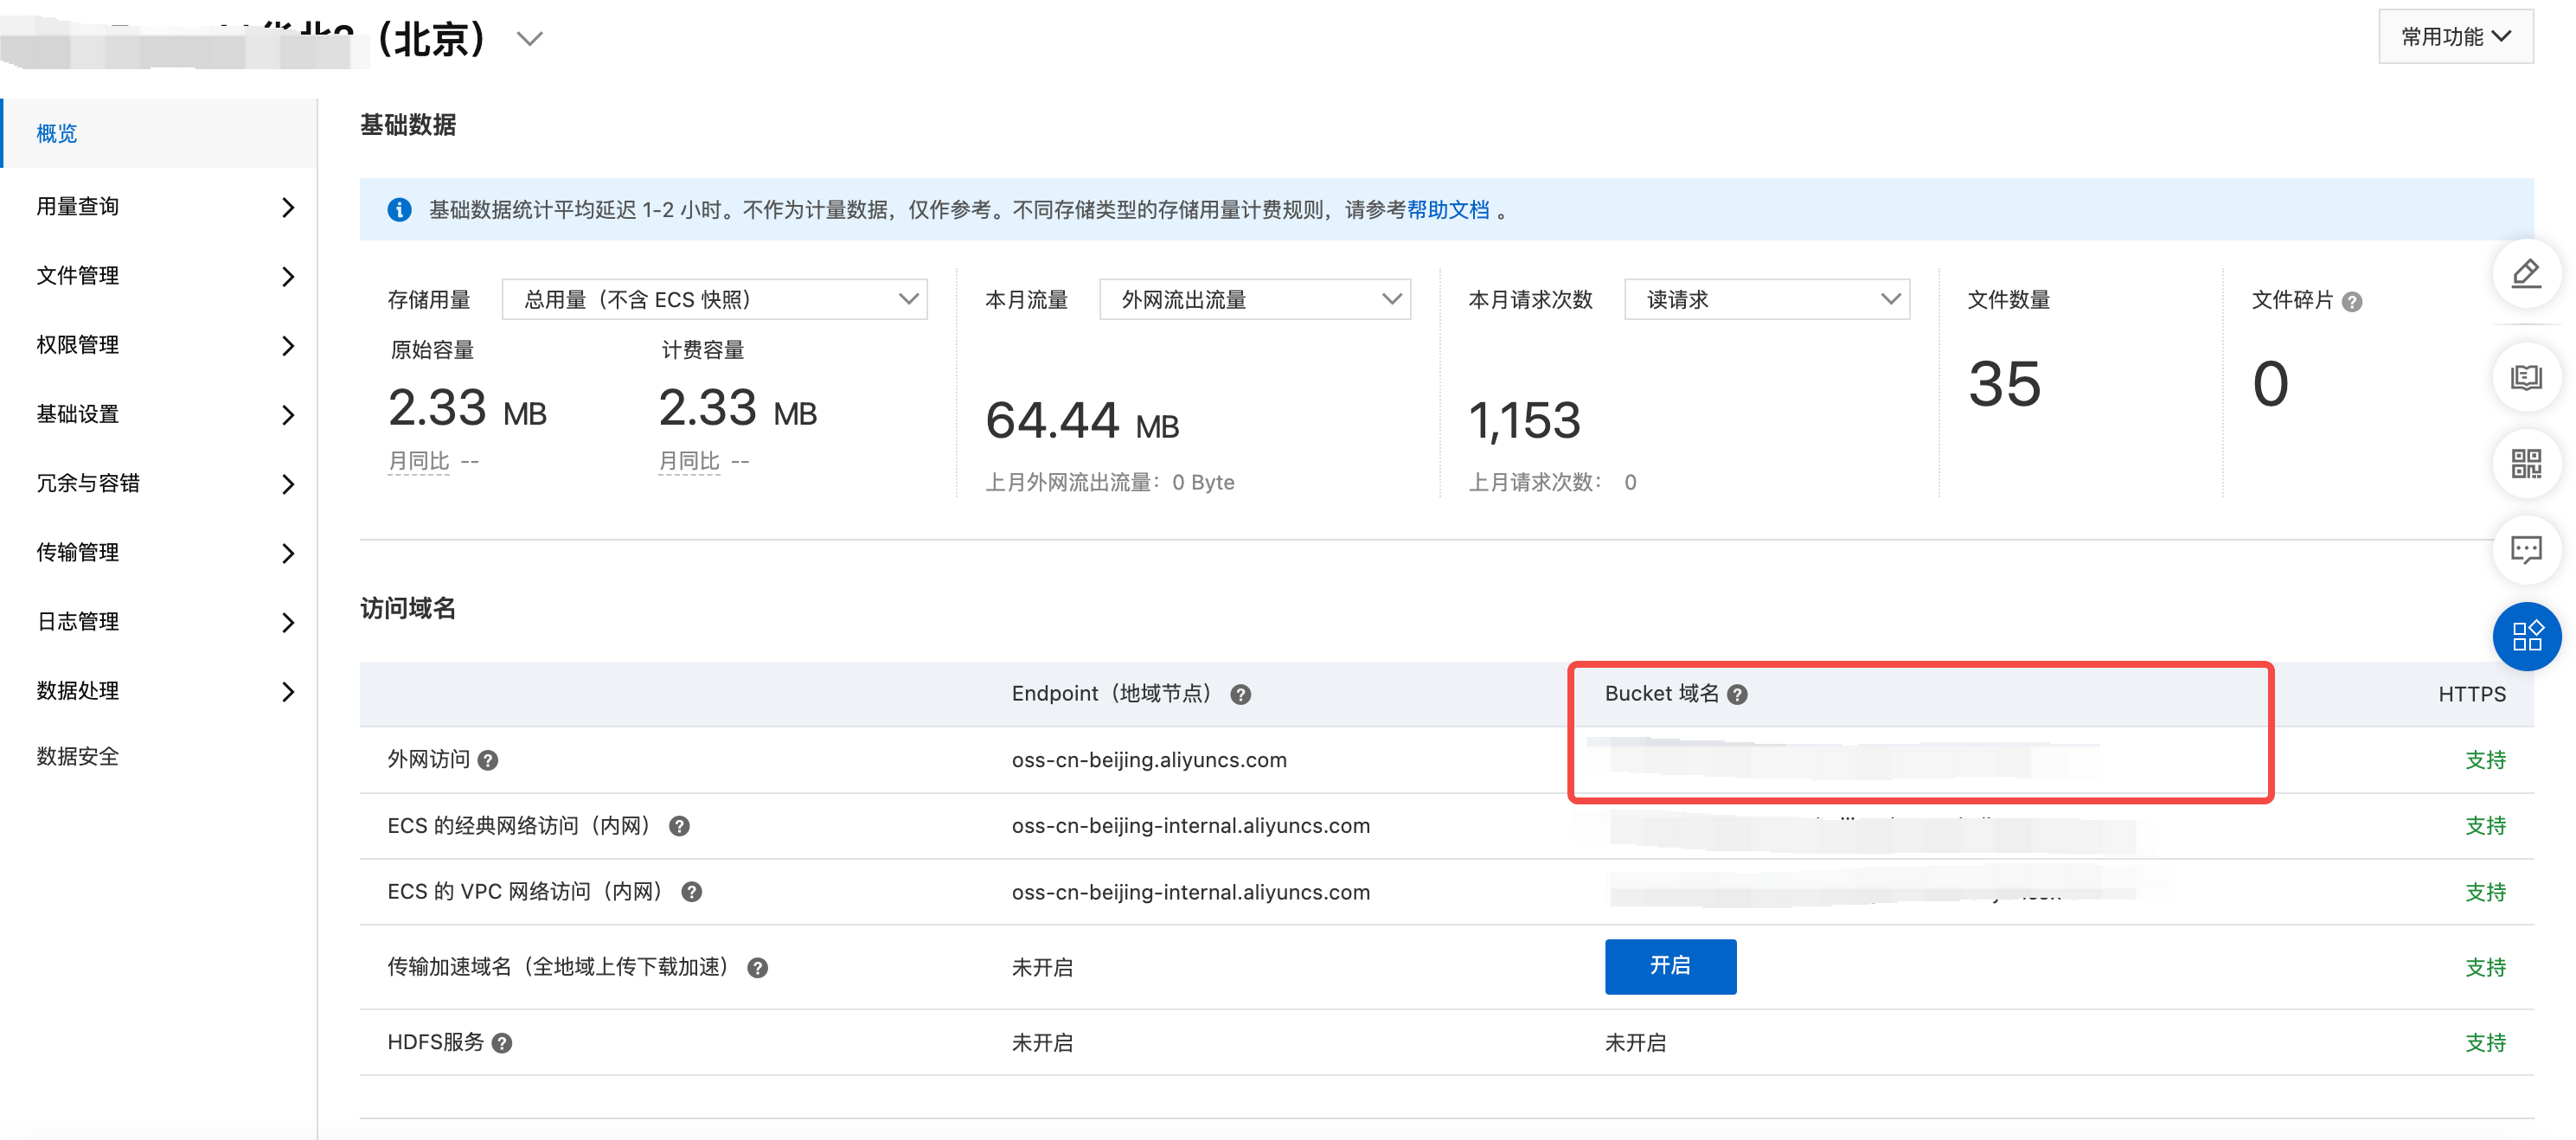Open the 帮助文档 link
This screenshot has height=1140, width=2576.
[x=1447, y=210]
